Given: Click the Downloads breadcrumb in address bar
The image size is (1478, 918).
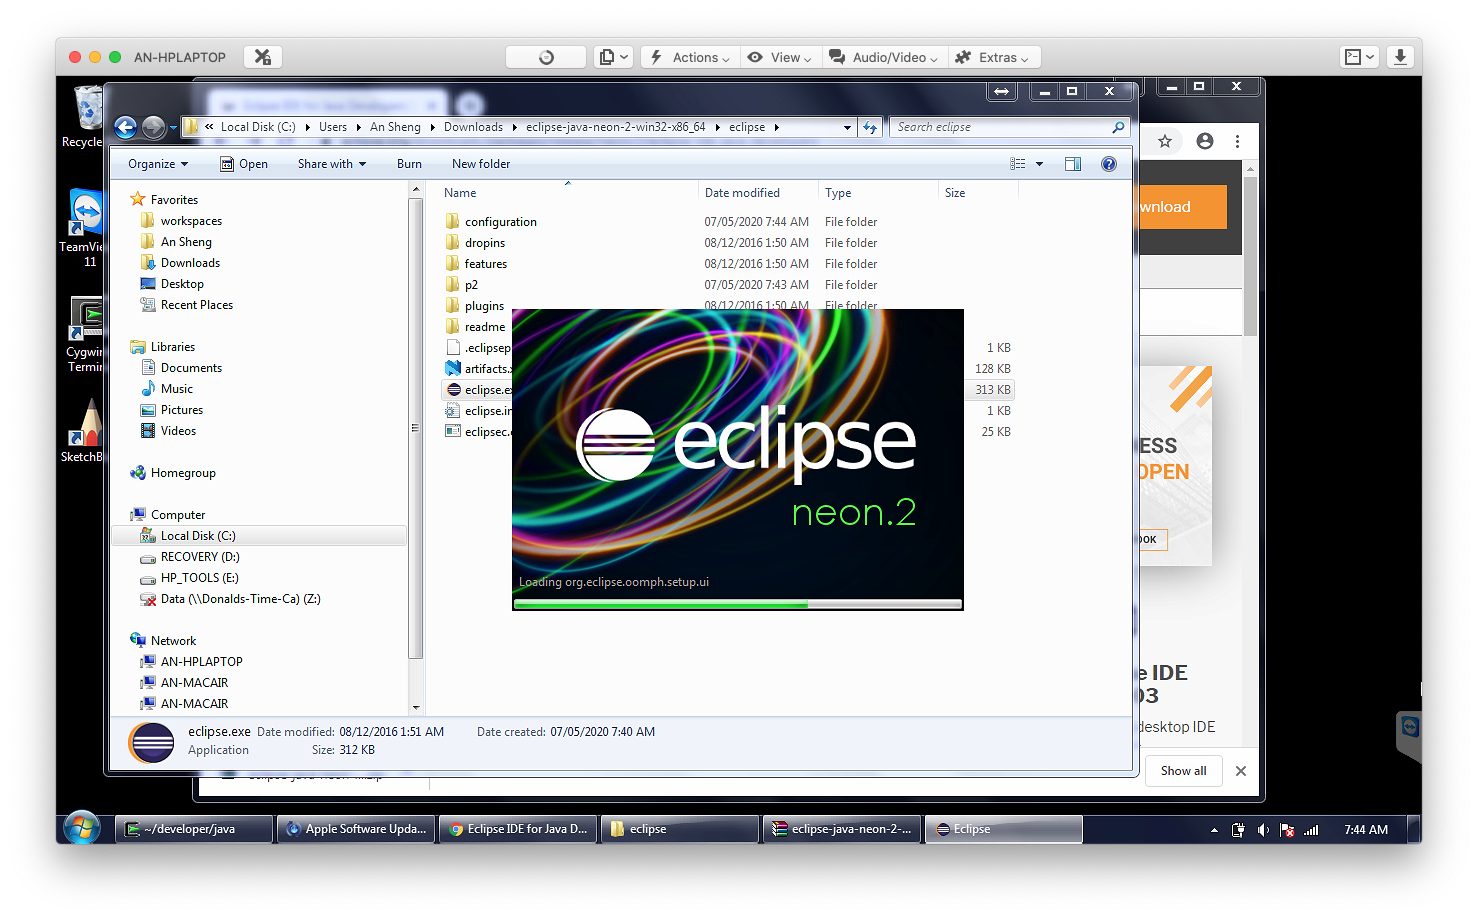Looking at the screenshot, I should pyautogui.click(x=473, y=127).
